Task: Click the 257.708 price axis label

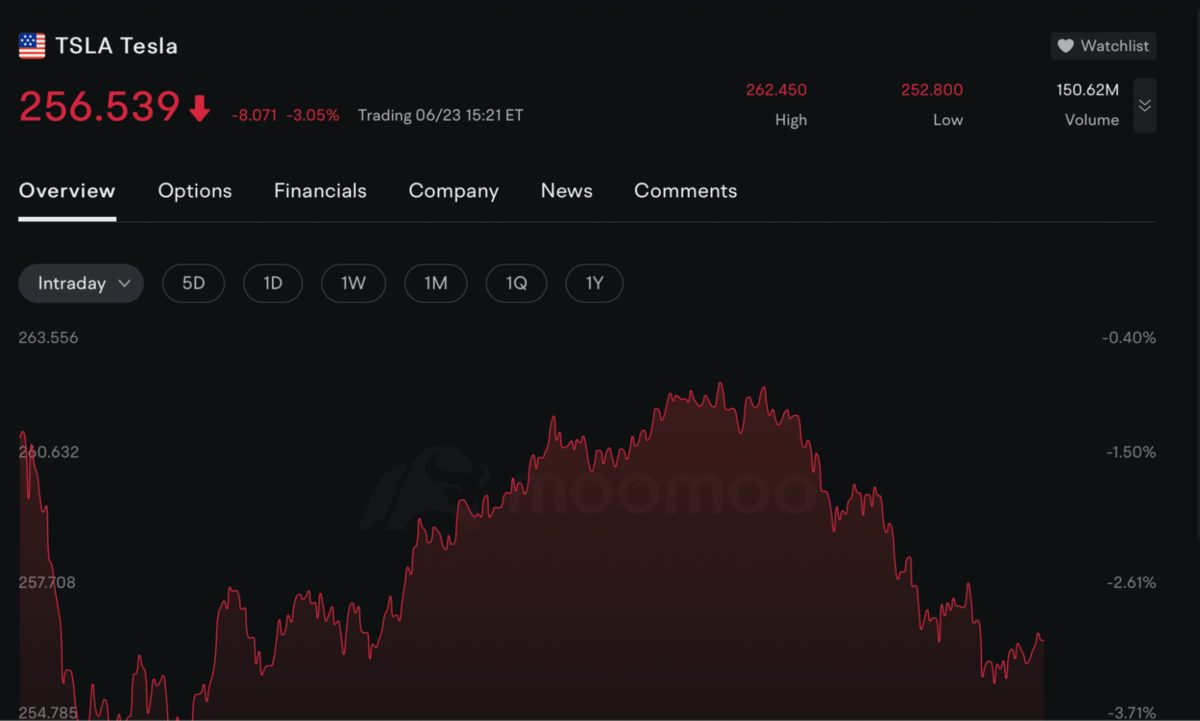Action: (48, 582)
